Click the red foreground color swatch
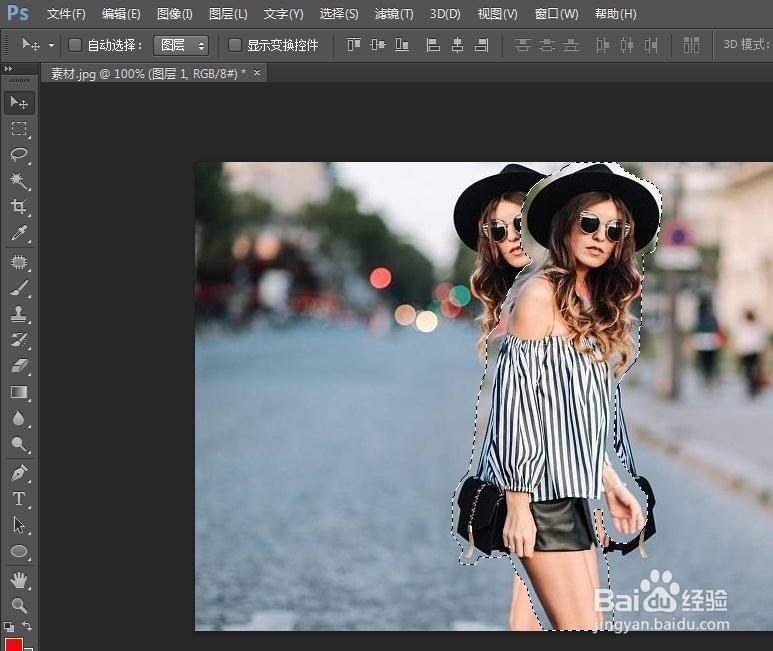This screenshot has width=773, height=651. coord(13,644)
